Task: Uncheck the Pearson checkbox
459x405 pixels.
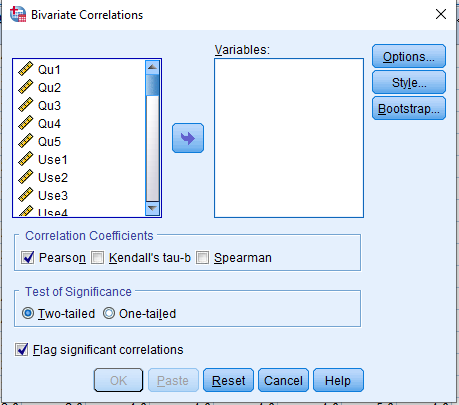Action: coord(27,258)
